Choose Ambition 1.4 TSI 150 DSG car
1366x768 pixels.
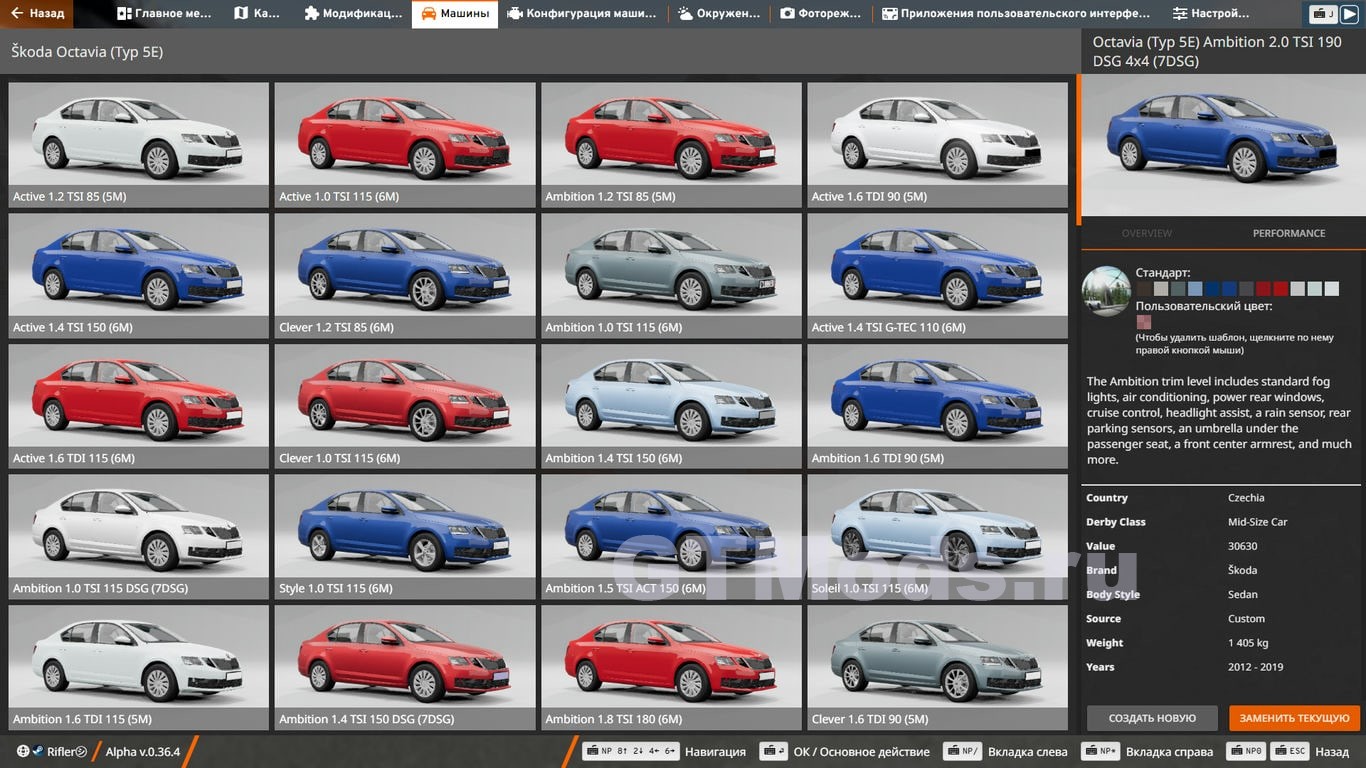tap(405, 667)
